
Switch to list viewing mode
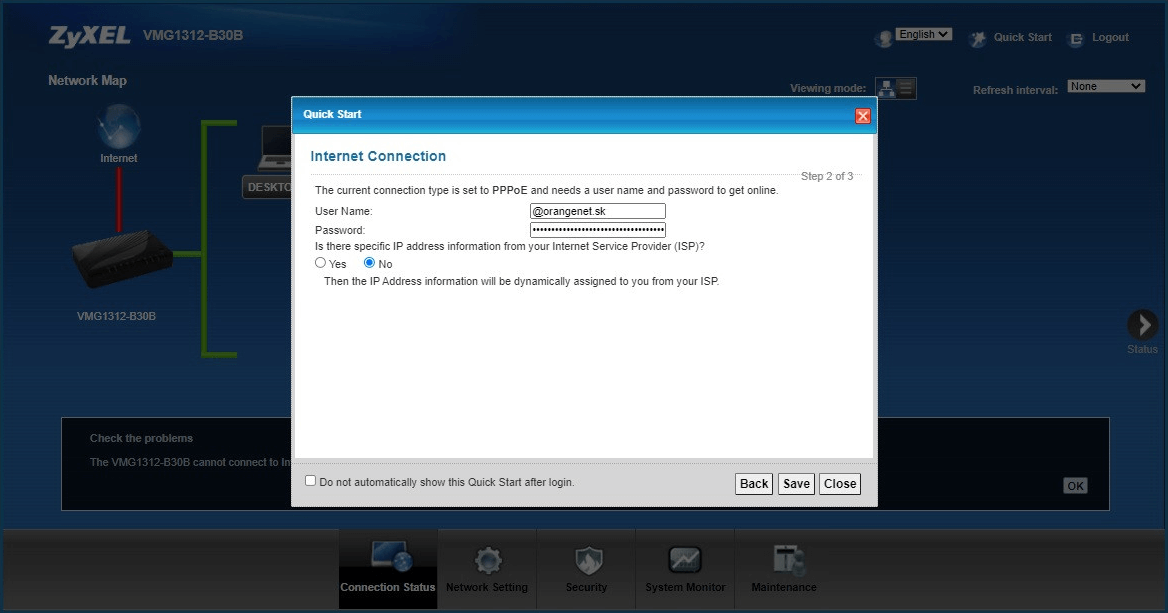coord(906,89)
